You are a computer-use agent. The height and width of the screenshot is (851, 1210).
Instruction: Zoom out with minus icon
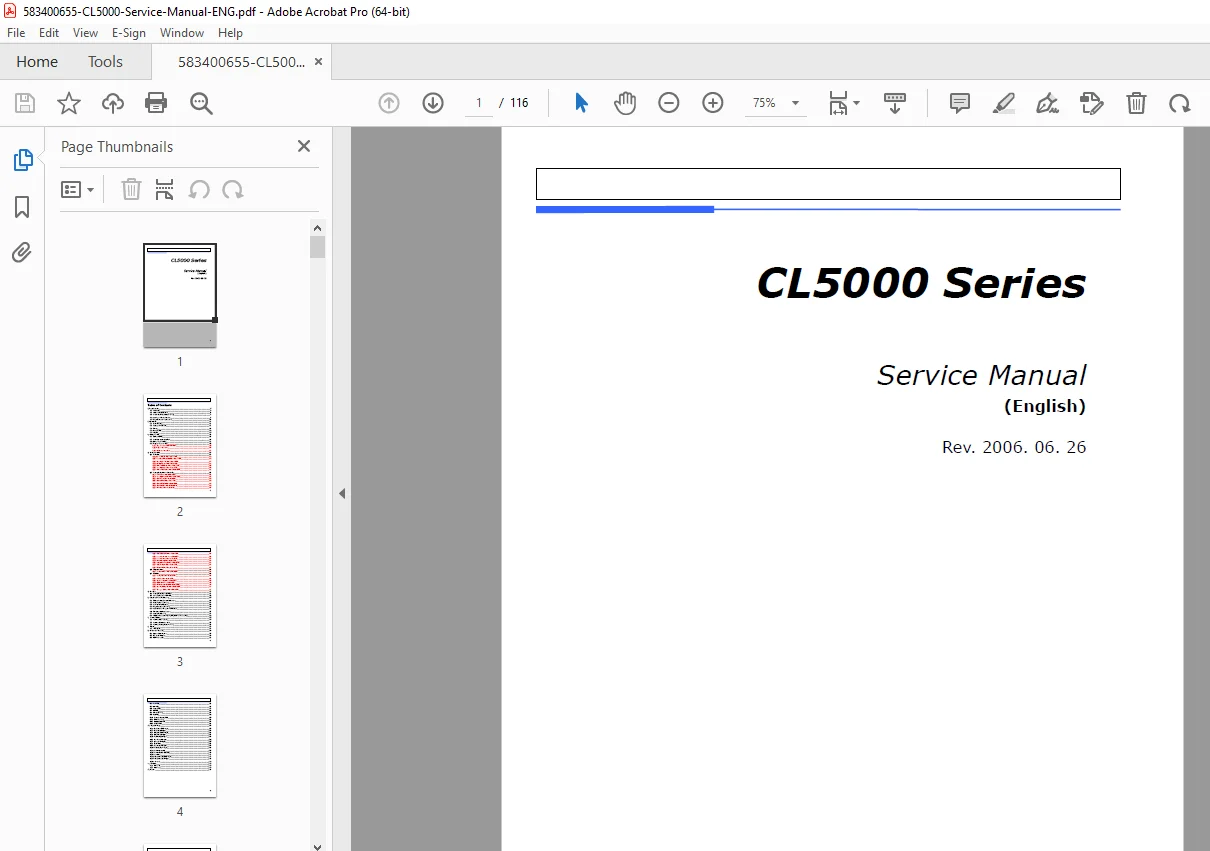point(669,103)
